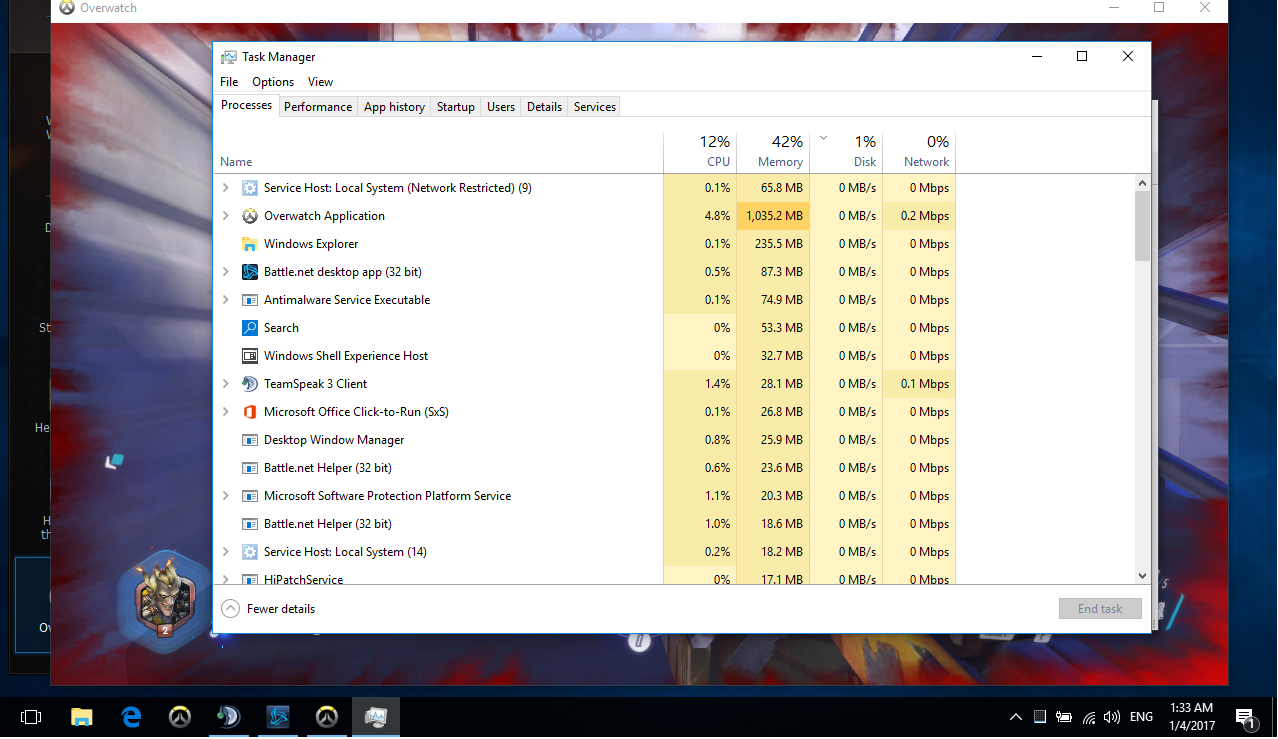Click the Service Host Network Restricted gear icon

click(250, 188)
